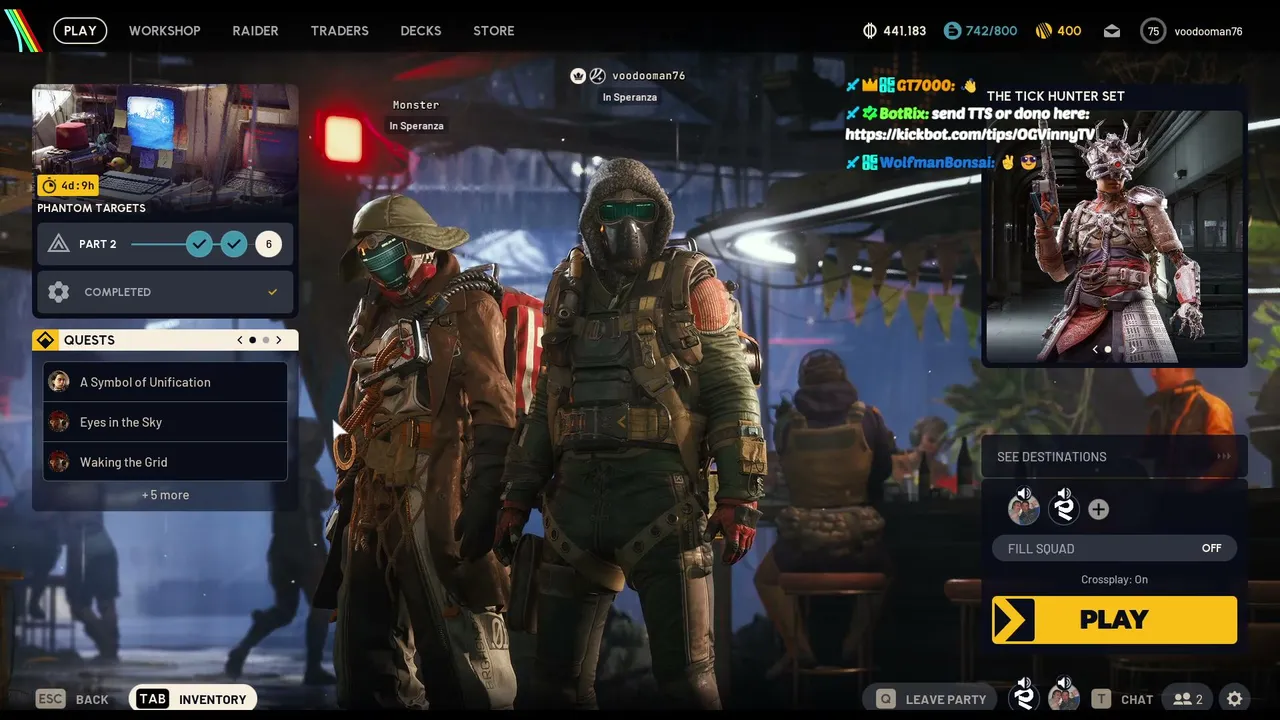Image resolution: width=1280 pixels, height=720 pixels.
Task: Click the triple-chevron arrows on See Destinations
Action: pyautogui.click(x=1224, y=457)
